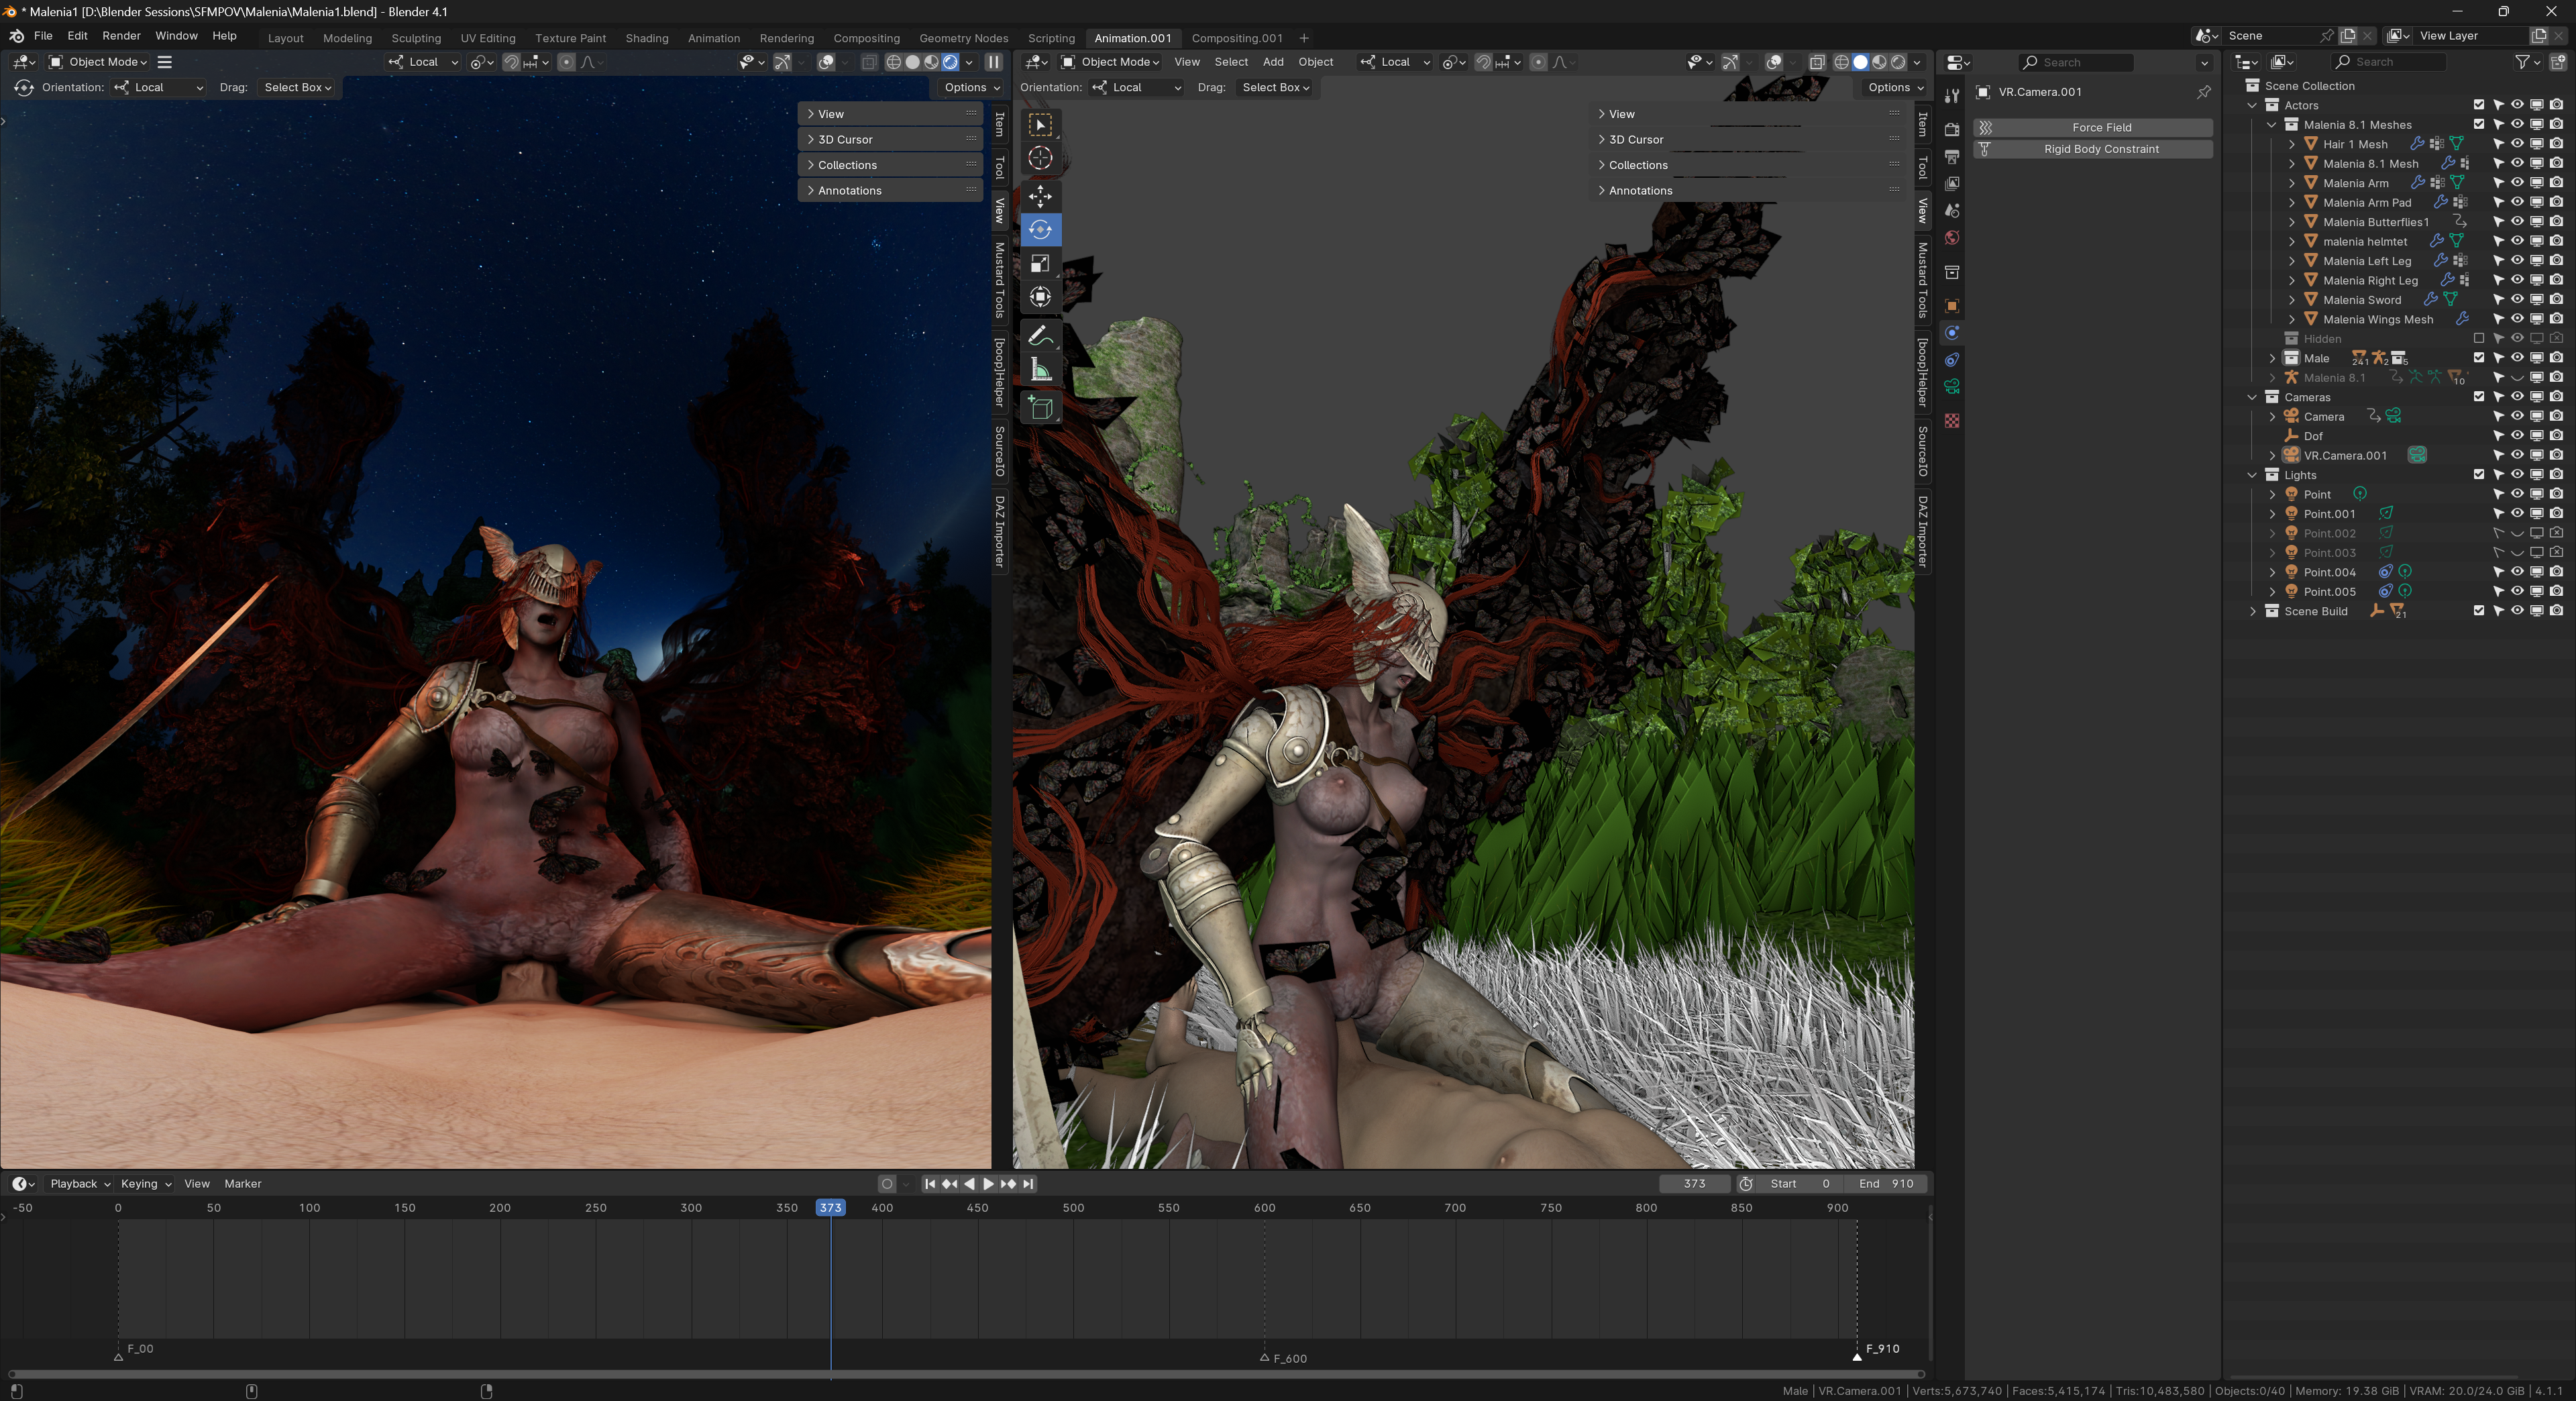Open the Blender logo app menu
This screenshot has width=2576, height=1401.
[16, 36]
